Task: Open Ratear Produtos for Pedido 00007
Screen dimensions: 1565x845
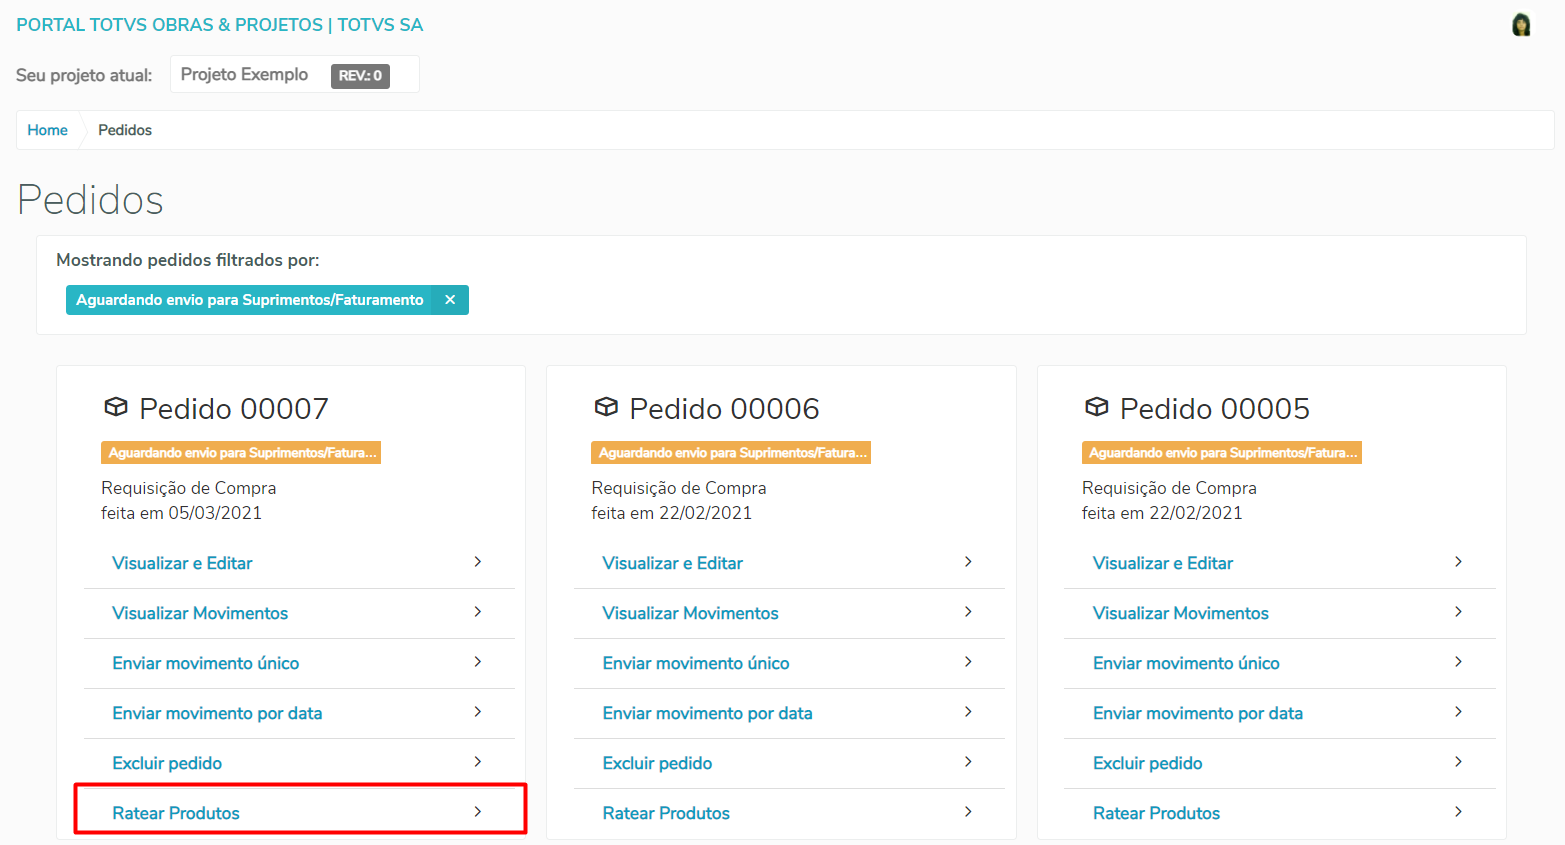Action: pos(176,813)
